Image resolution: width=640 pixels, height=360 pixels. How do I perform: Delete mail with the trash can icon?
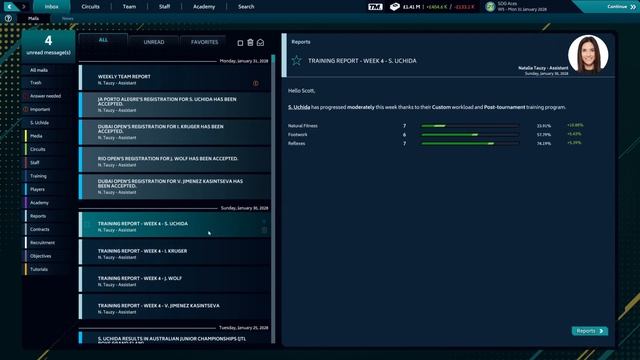point(250,42)
